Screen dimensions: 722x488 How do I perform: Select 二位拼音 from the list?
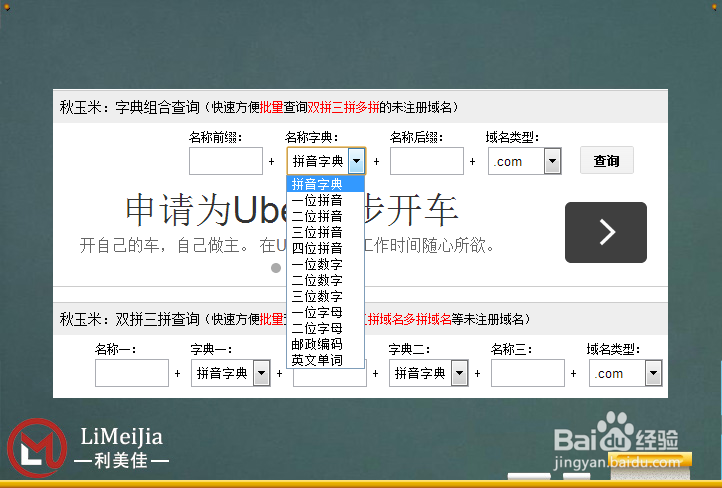(326, 216)
